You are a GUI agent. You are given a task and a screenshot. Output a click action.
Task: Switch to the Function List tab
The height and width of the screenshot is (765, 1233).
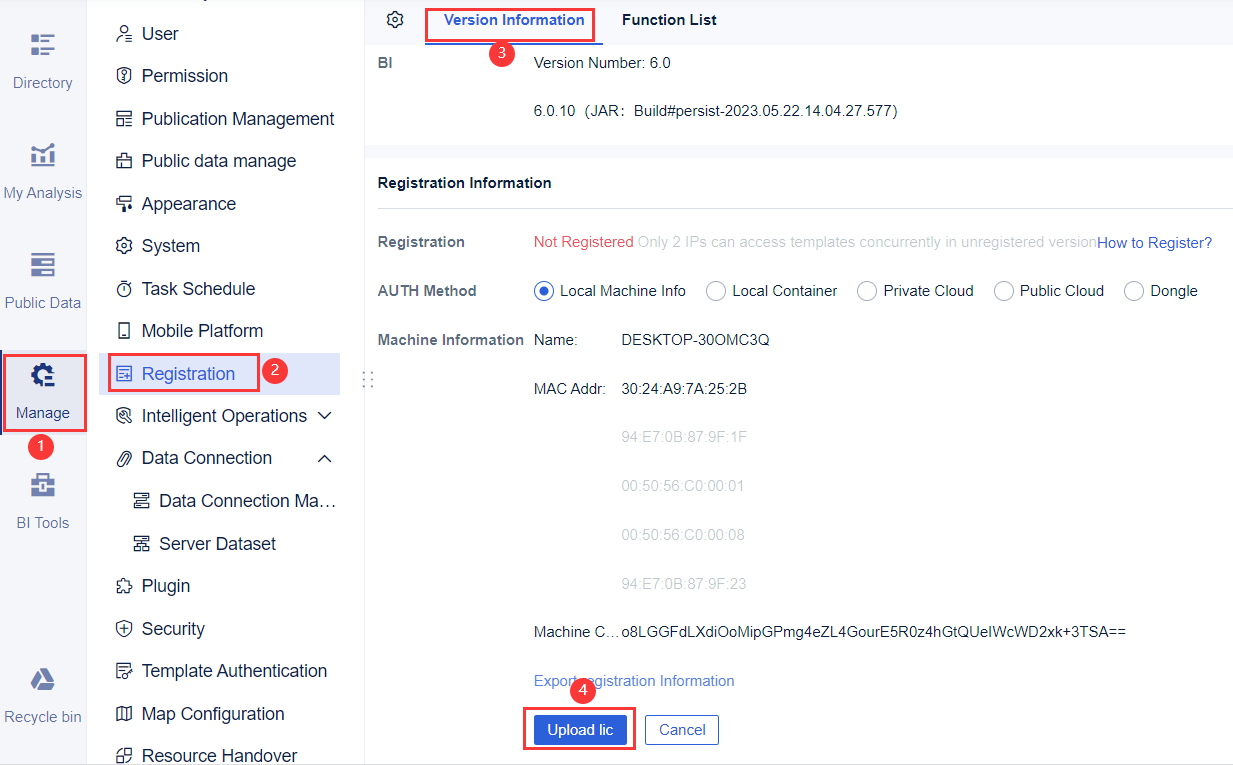pos(668,19)
